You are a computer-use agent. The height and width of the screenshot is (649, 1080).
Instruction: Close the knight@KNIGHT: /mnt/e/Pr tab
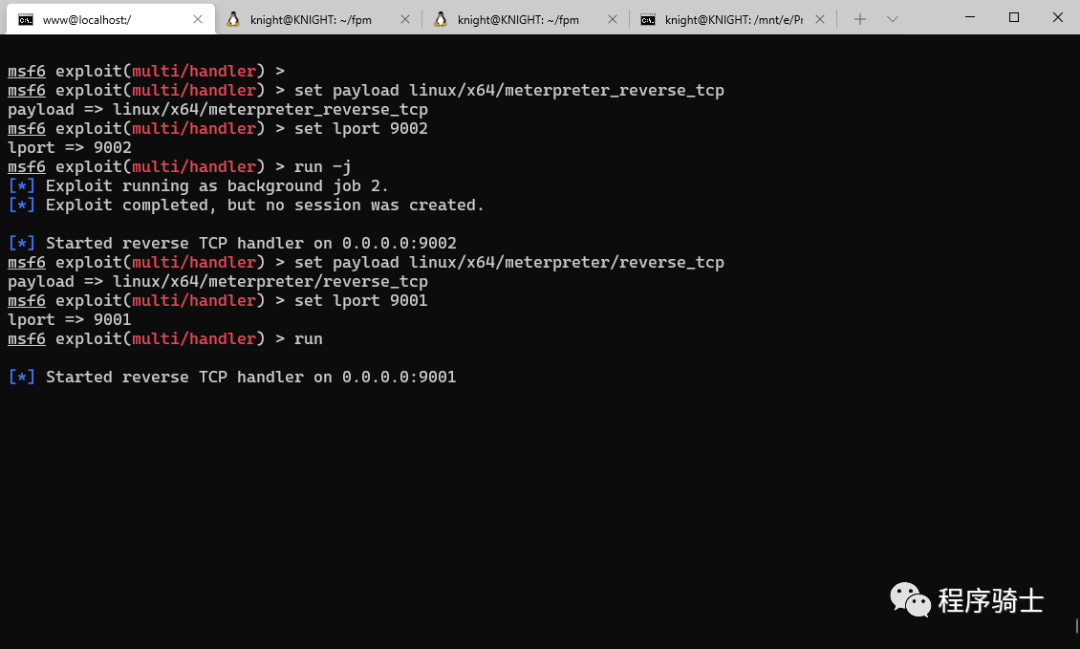(x=820, y=19)
